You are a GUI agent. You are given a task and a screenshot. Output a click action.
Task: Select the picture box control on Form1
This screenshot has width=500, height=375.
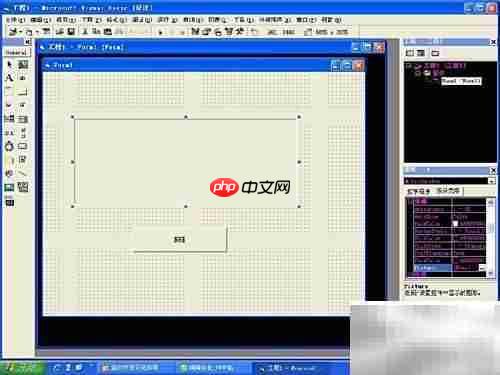click(x=186, y=162)
